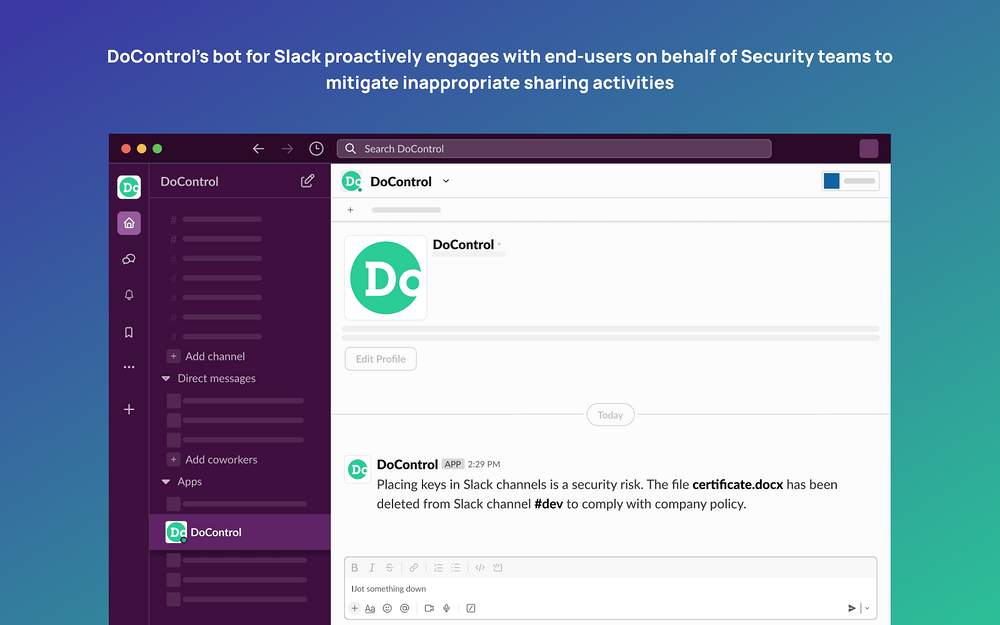
Task: Insert a link via link icon
Action: click(x=414, y=568)
